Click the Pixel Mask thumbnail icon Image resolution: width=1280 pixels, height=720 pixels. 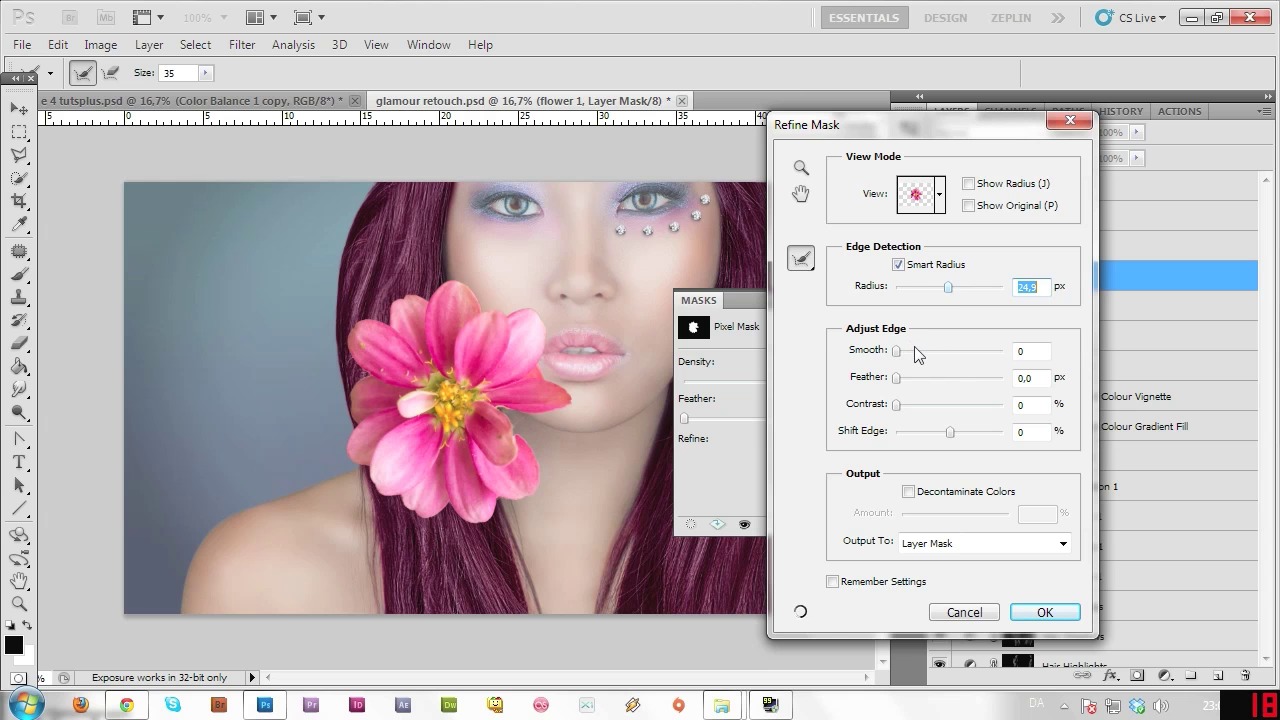693,327
